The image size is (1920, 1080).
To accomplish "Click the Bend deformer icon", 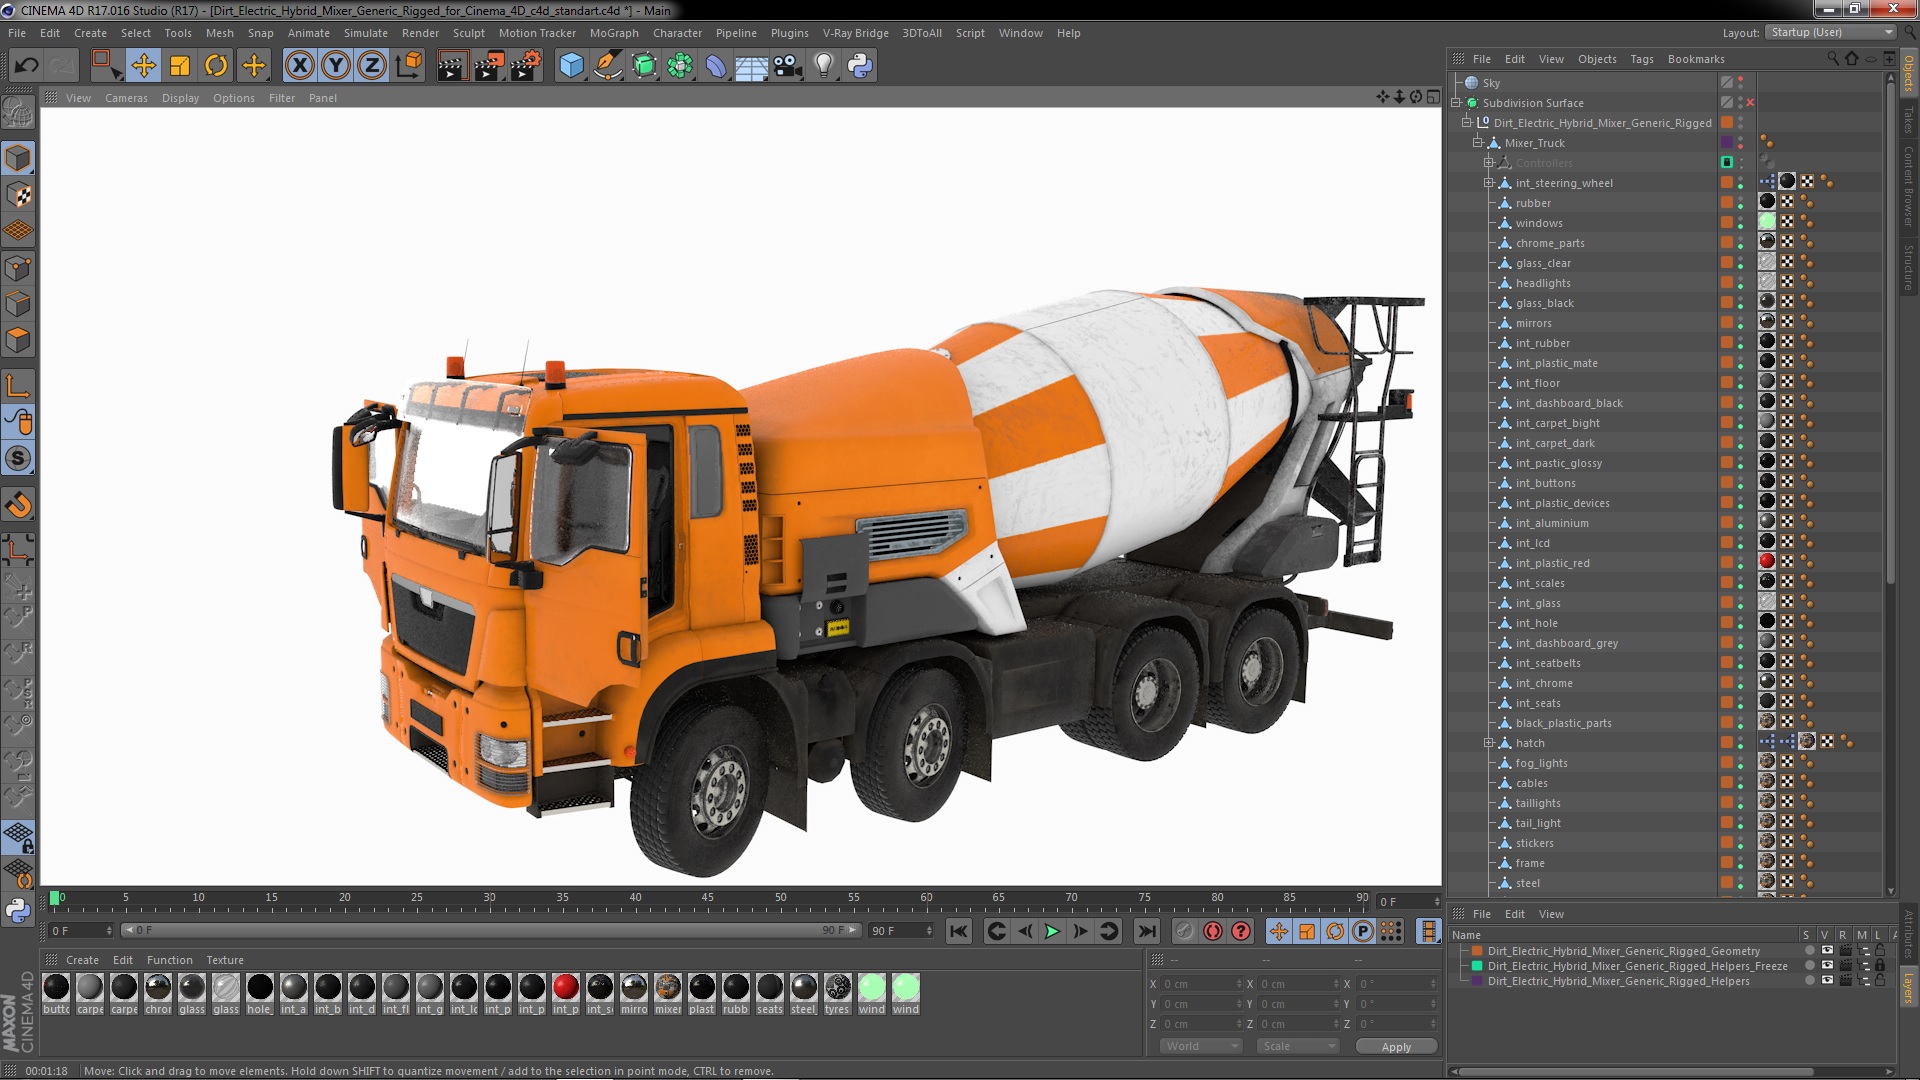I will pos(716,66).
